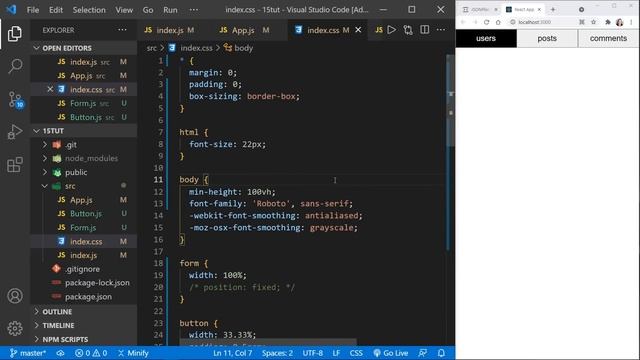Open the menu bar overflow ellipsis
640x360 pixels.
[x=194, y=10]
